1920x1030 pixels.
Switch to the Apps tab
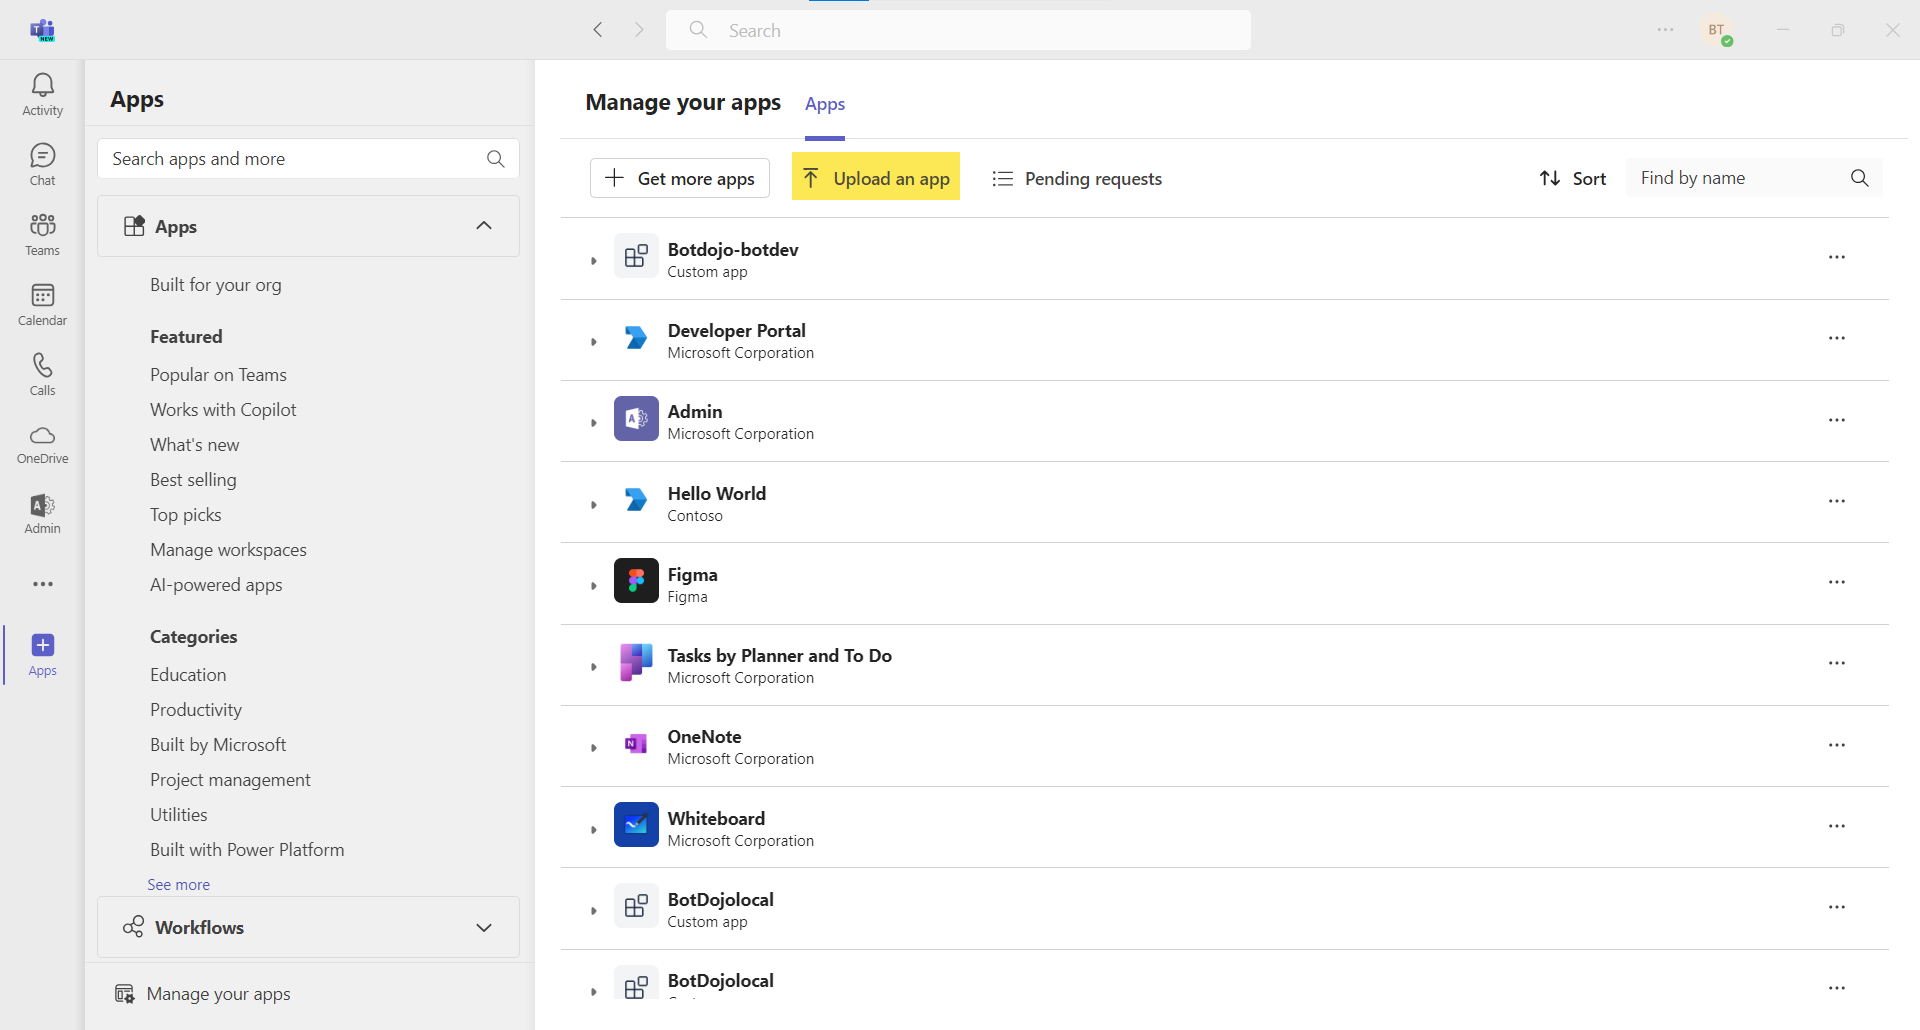(x=825, y=104)
